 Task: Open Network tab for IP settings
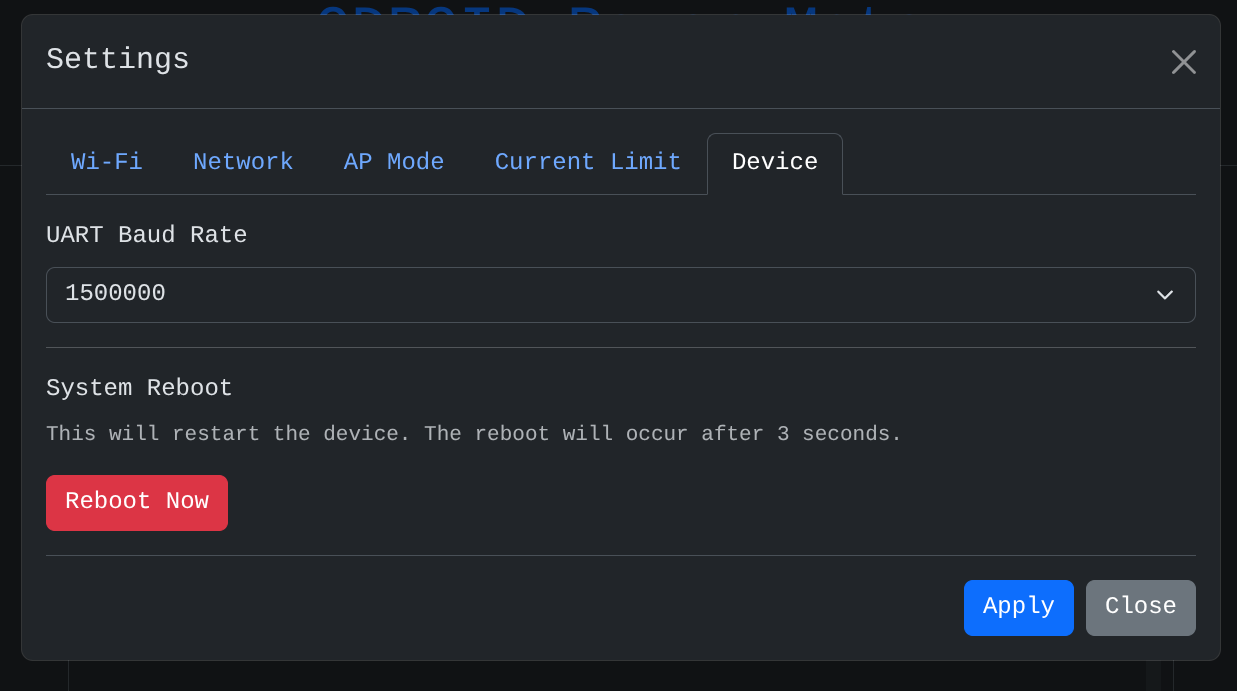point(243,162)
